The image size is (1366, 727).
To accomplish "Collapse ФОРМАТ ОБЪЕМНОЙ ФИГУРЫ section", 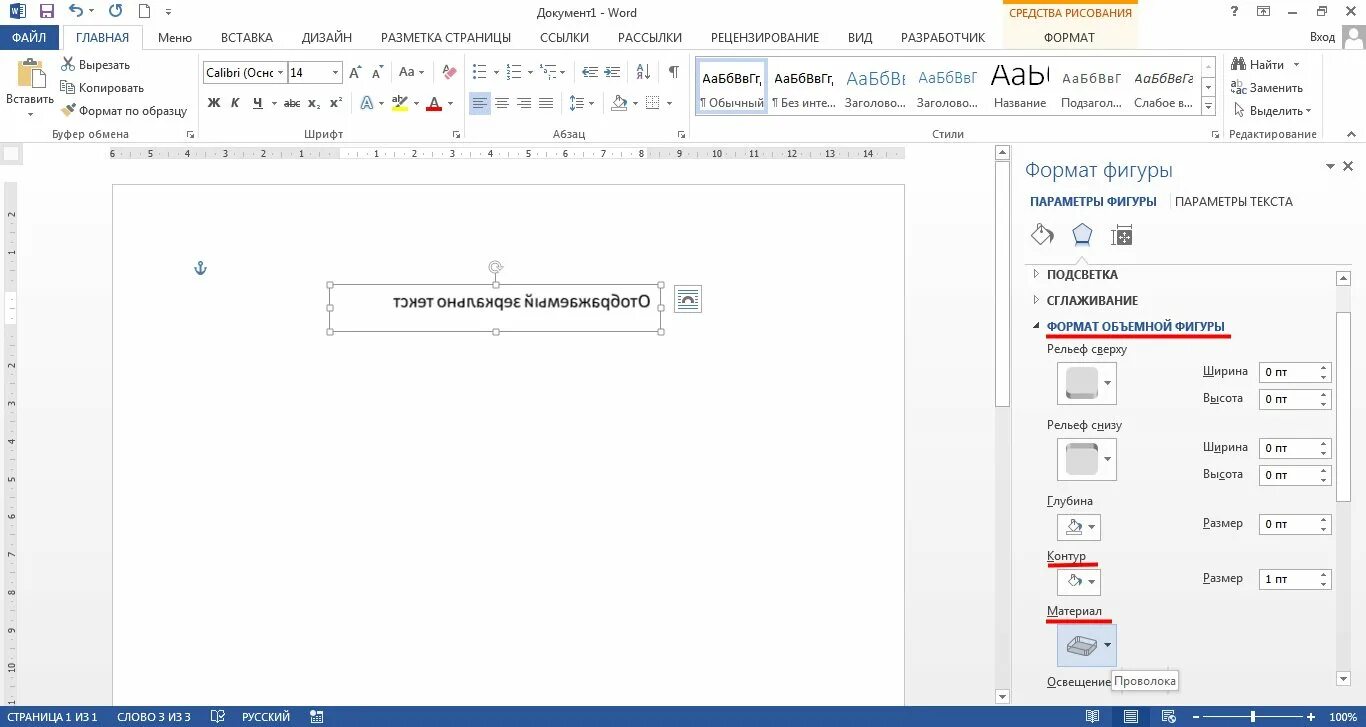I will 1135,326.
